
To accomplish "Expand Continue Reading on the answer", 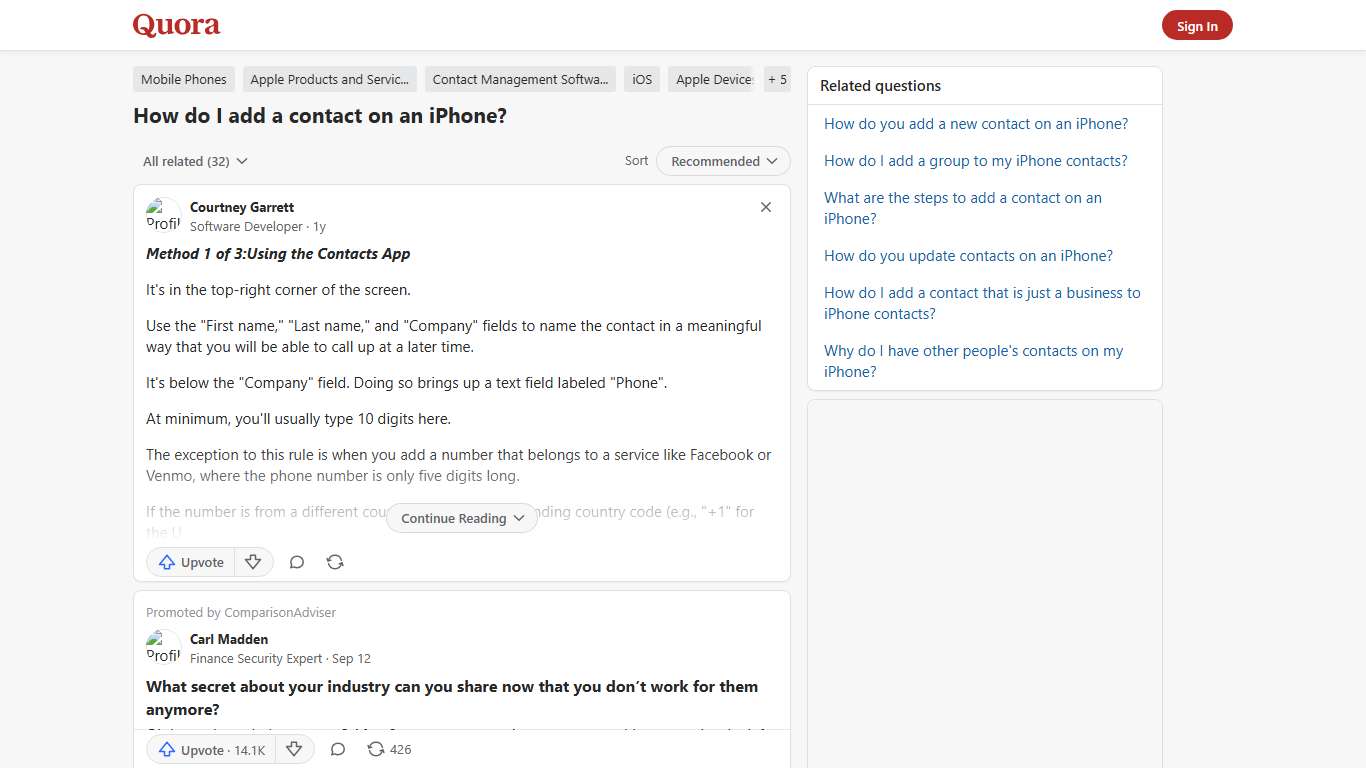I will [461, 518].
